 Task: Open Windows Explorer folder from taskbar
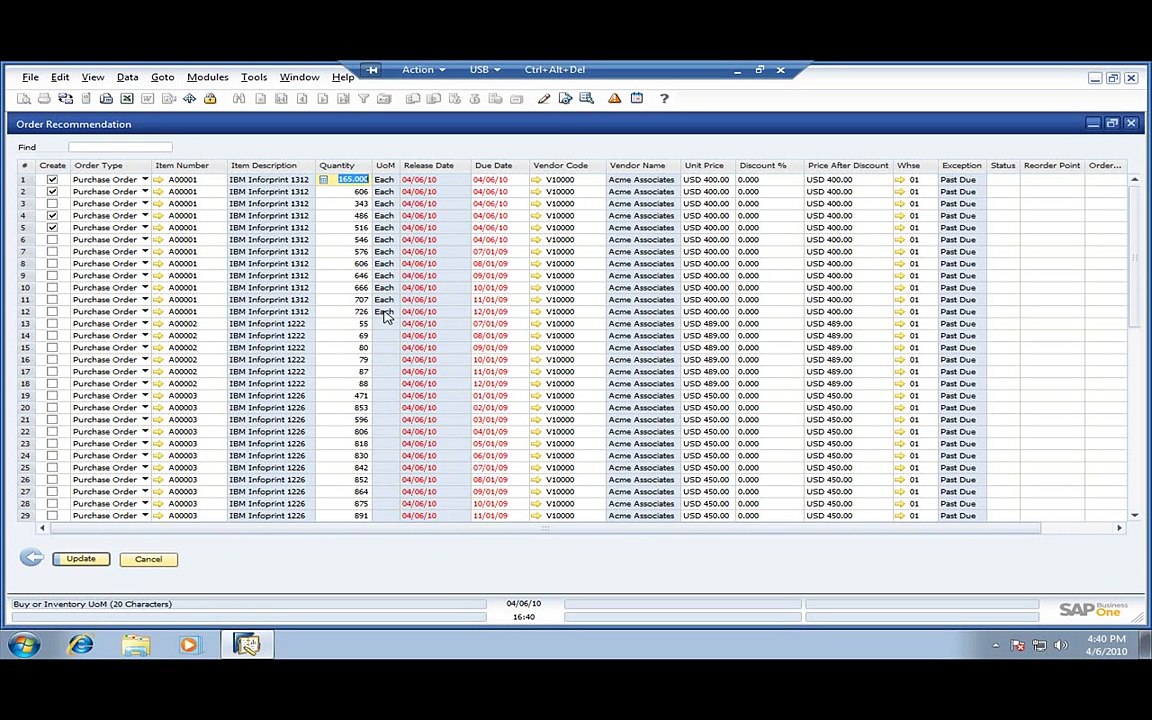136,644
